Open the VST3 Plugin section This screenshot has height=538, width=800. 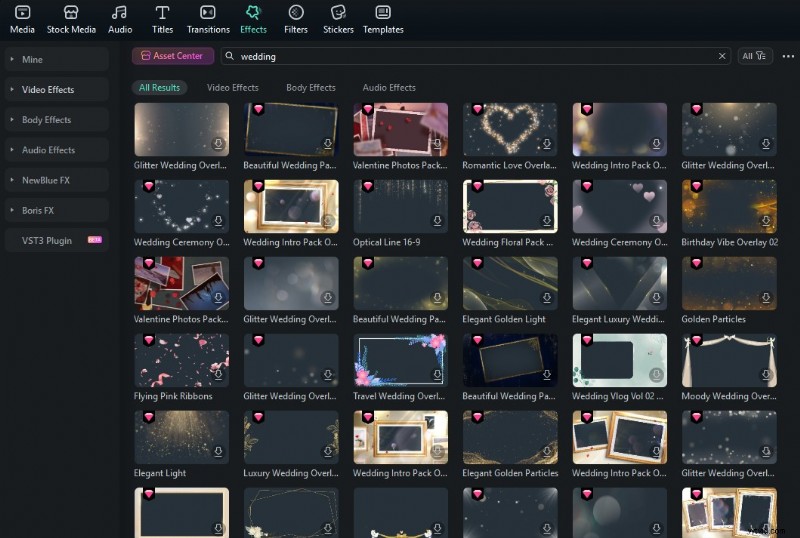(x=57, y=240)
